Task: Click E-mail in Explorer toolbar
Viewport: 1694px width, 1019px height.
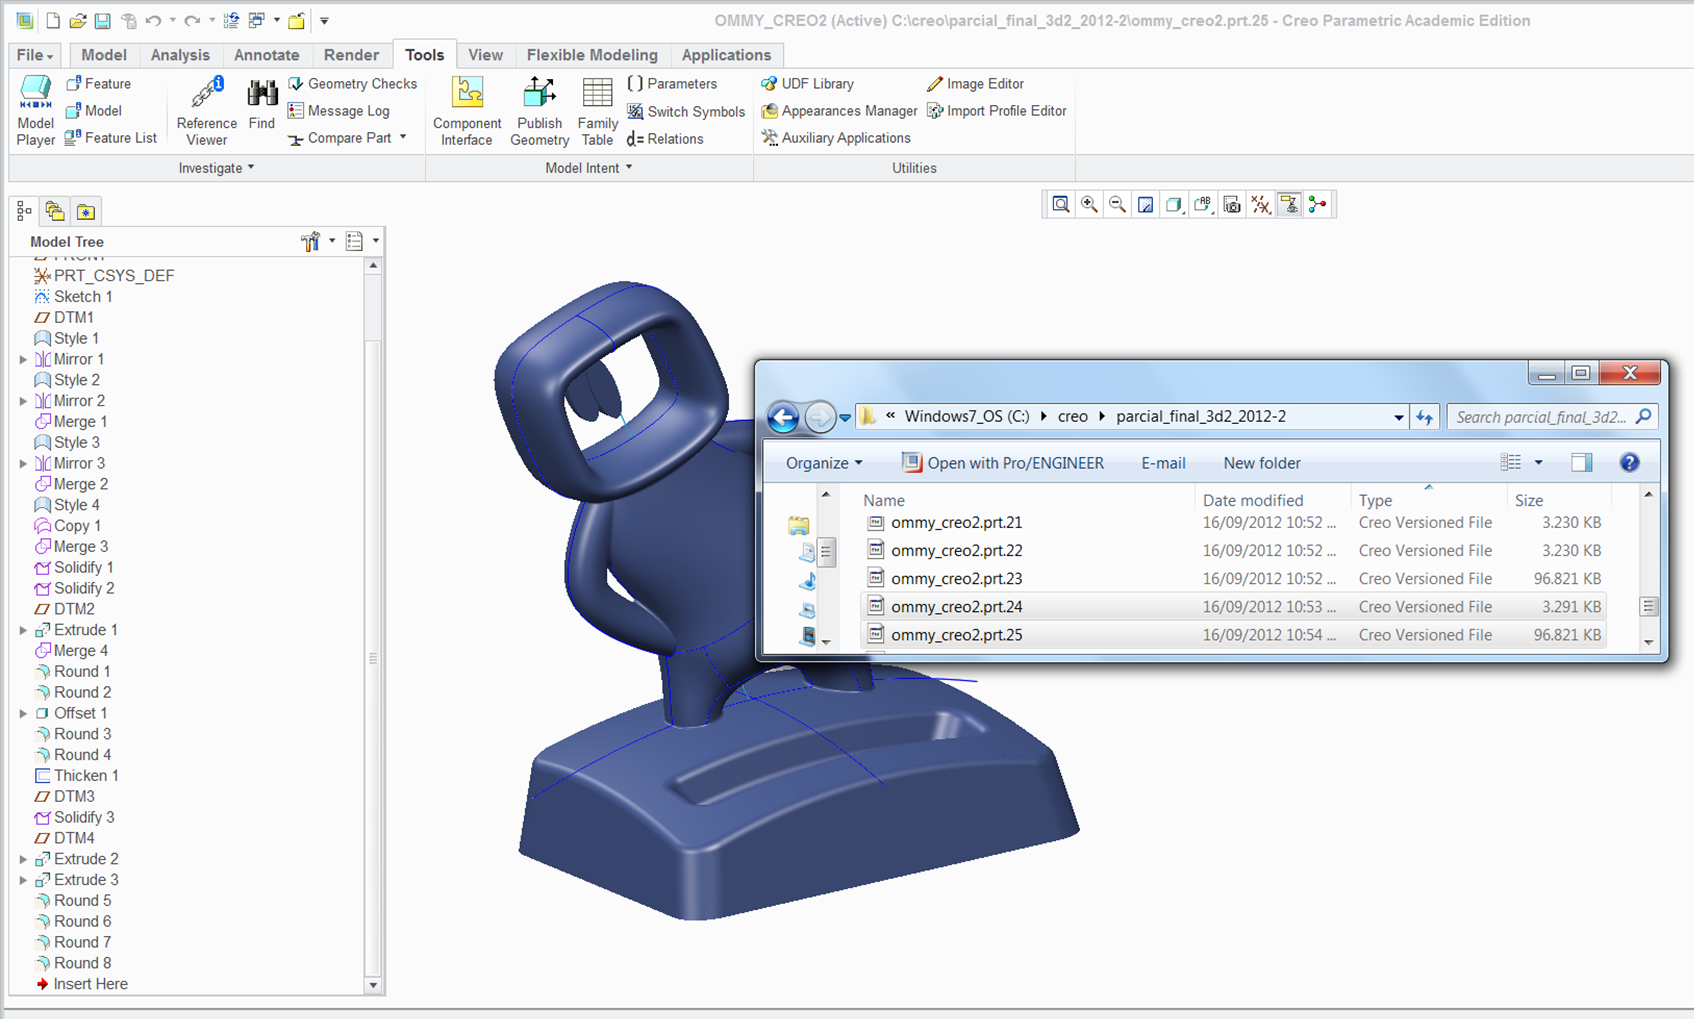Action: pos(1163,463)
